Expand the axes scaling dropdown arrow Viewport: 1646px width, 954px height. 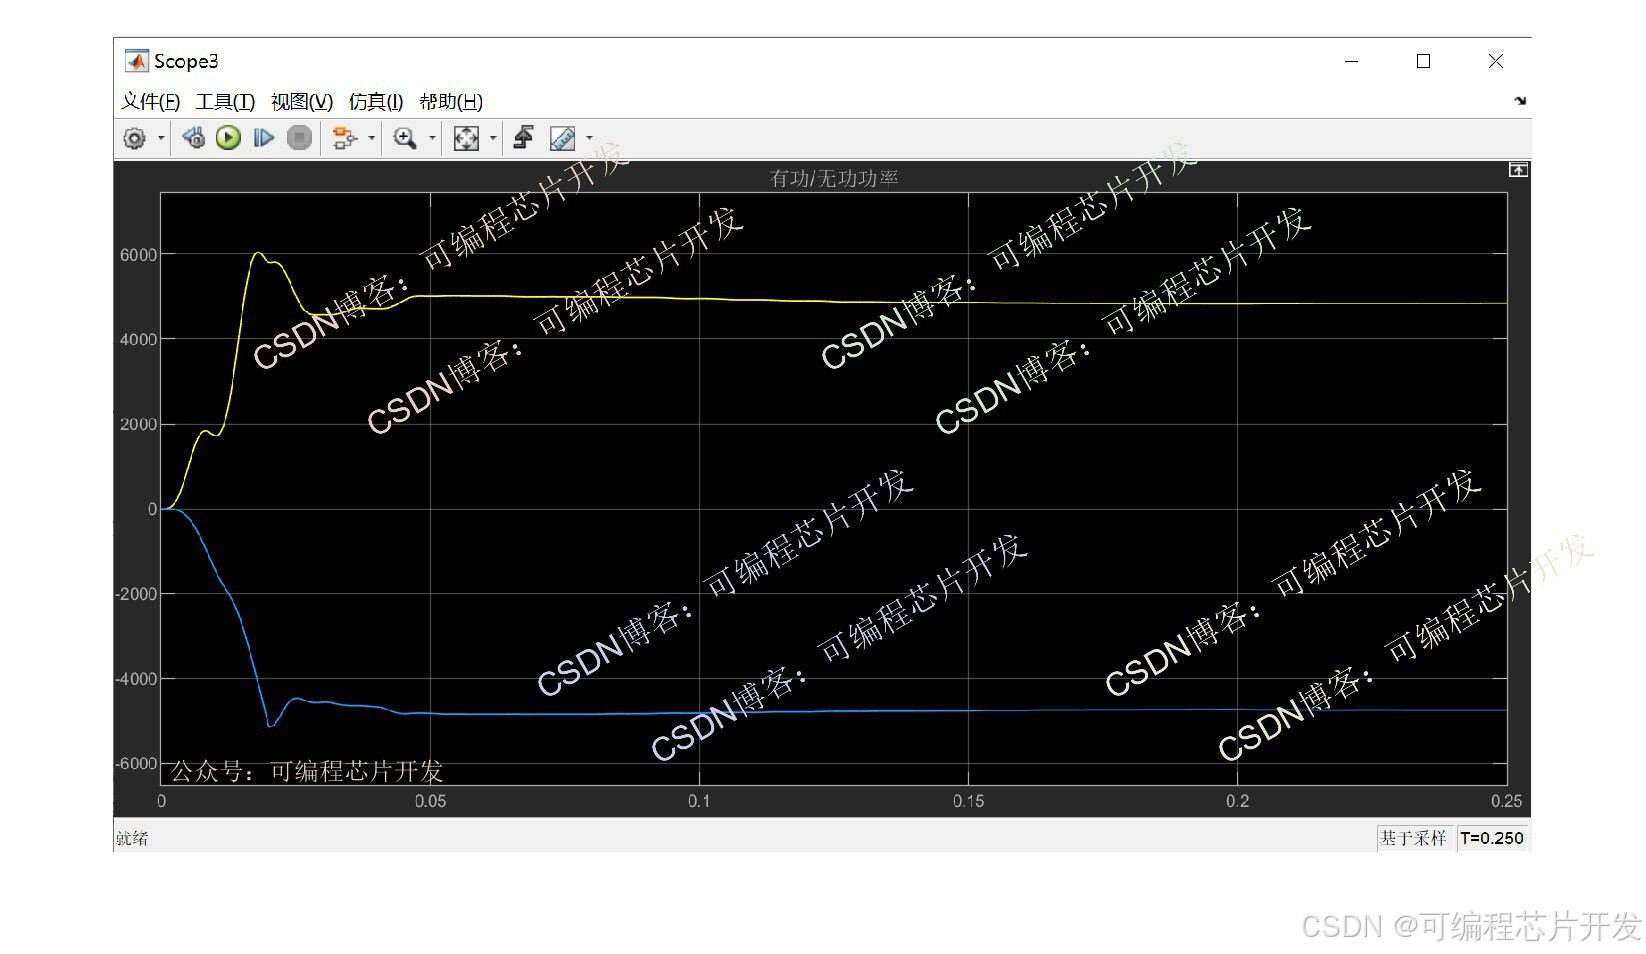(x=493, y=138)
